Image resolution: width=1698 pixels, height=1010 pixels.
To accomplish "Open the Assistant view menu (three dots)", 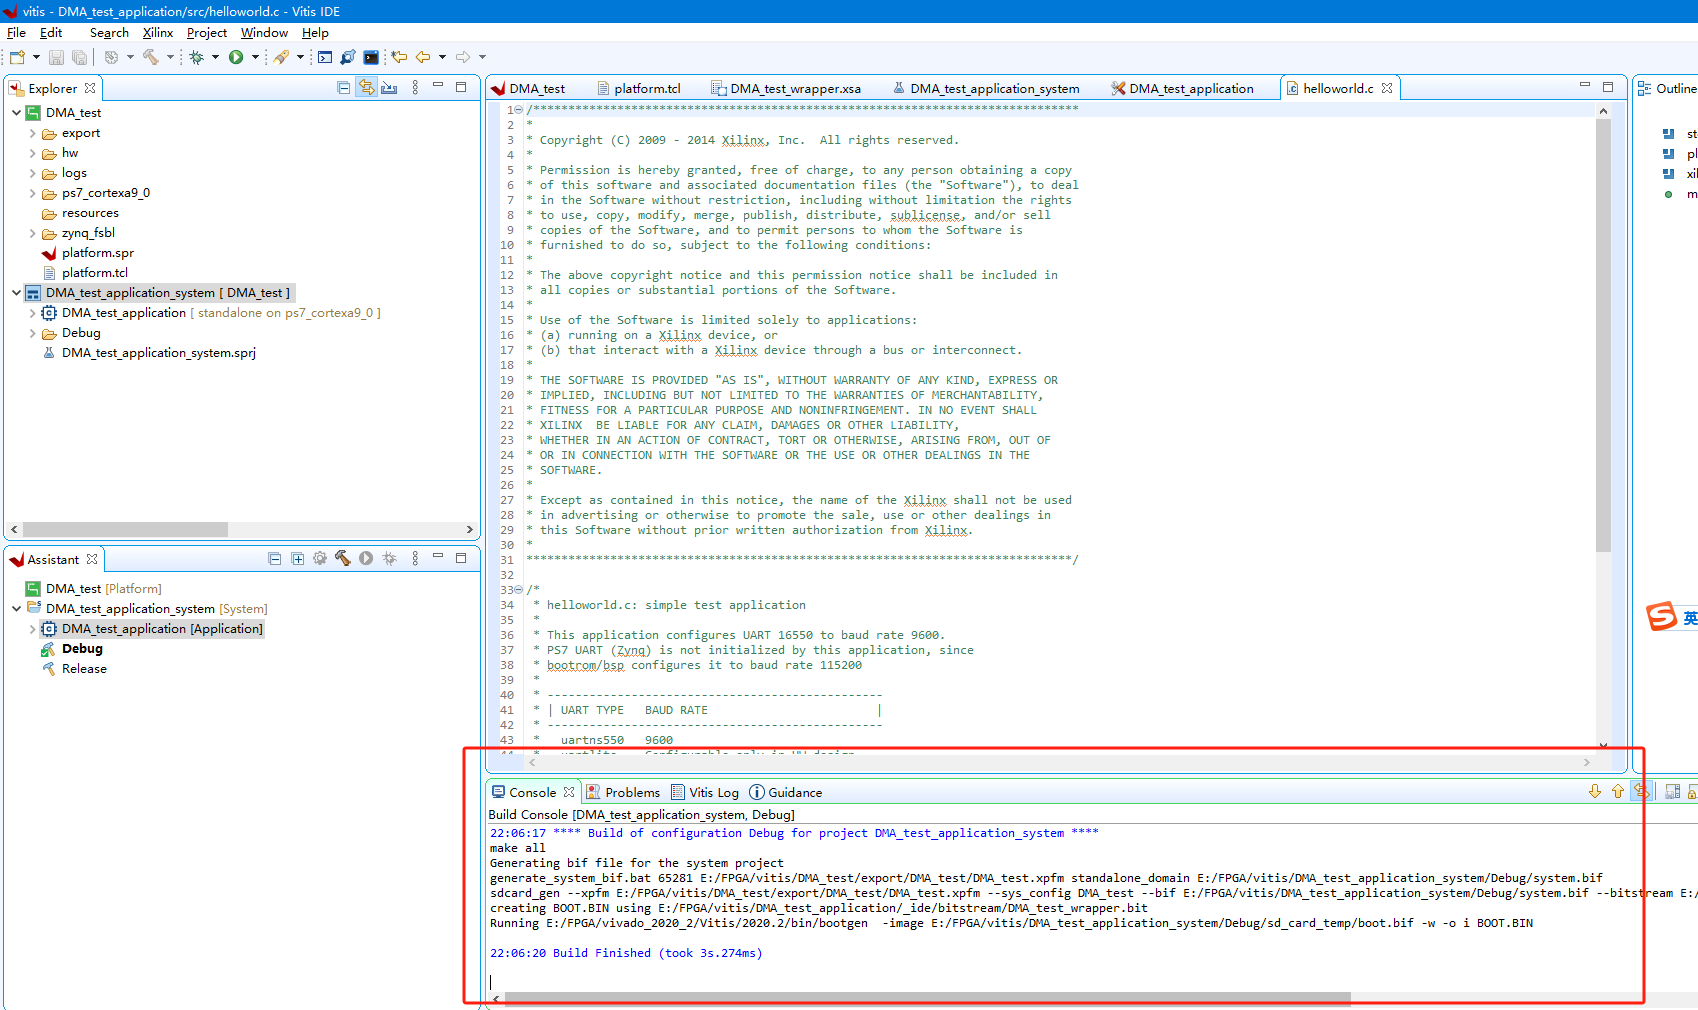I will pos(415,559).
